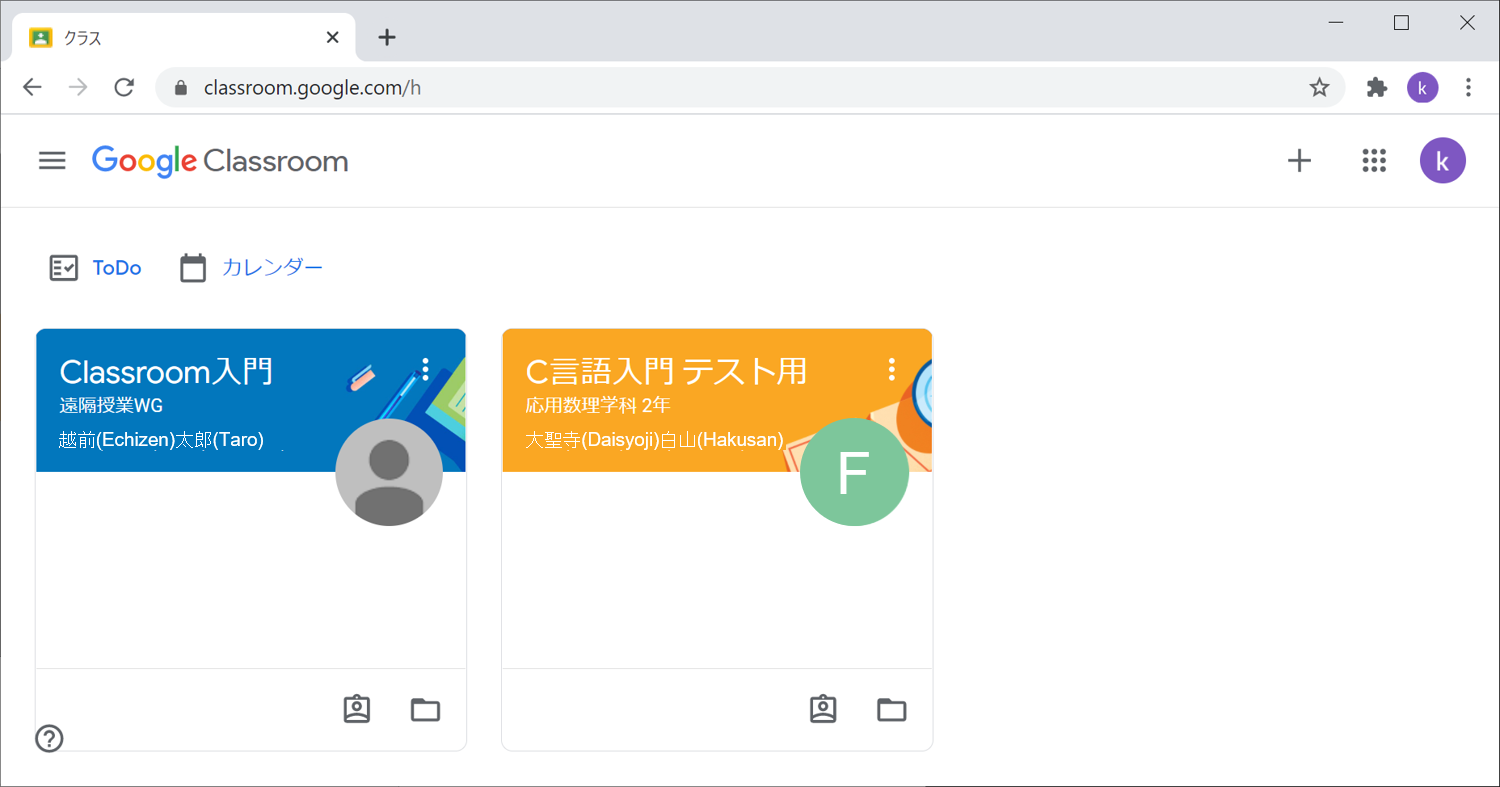Screen dimensions: 1500x787
Task: Bookmark this page with the star
Action: 1320,88
